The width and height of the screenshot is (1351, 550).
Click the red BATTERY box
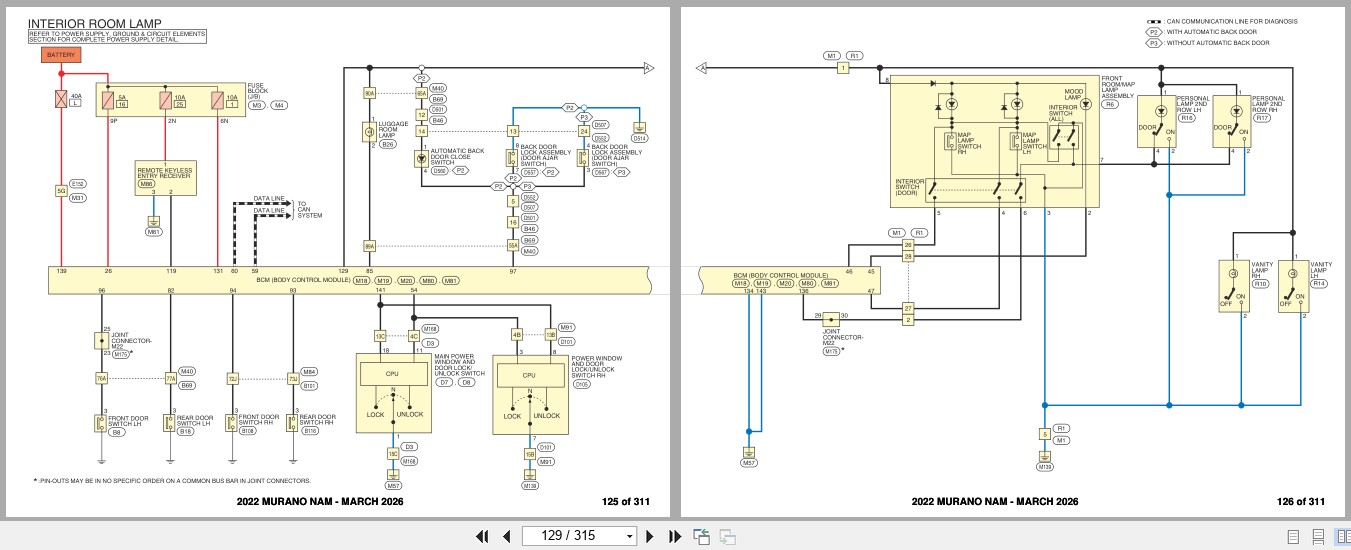click(61, 55)
